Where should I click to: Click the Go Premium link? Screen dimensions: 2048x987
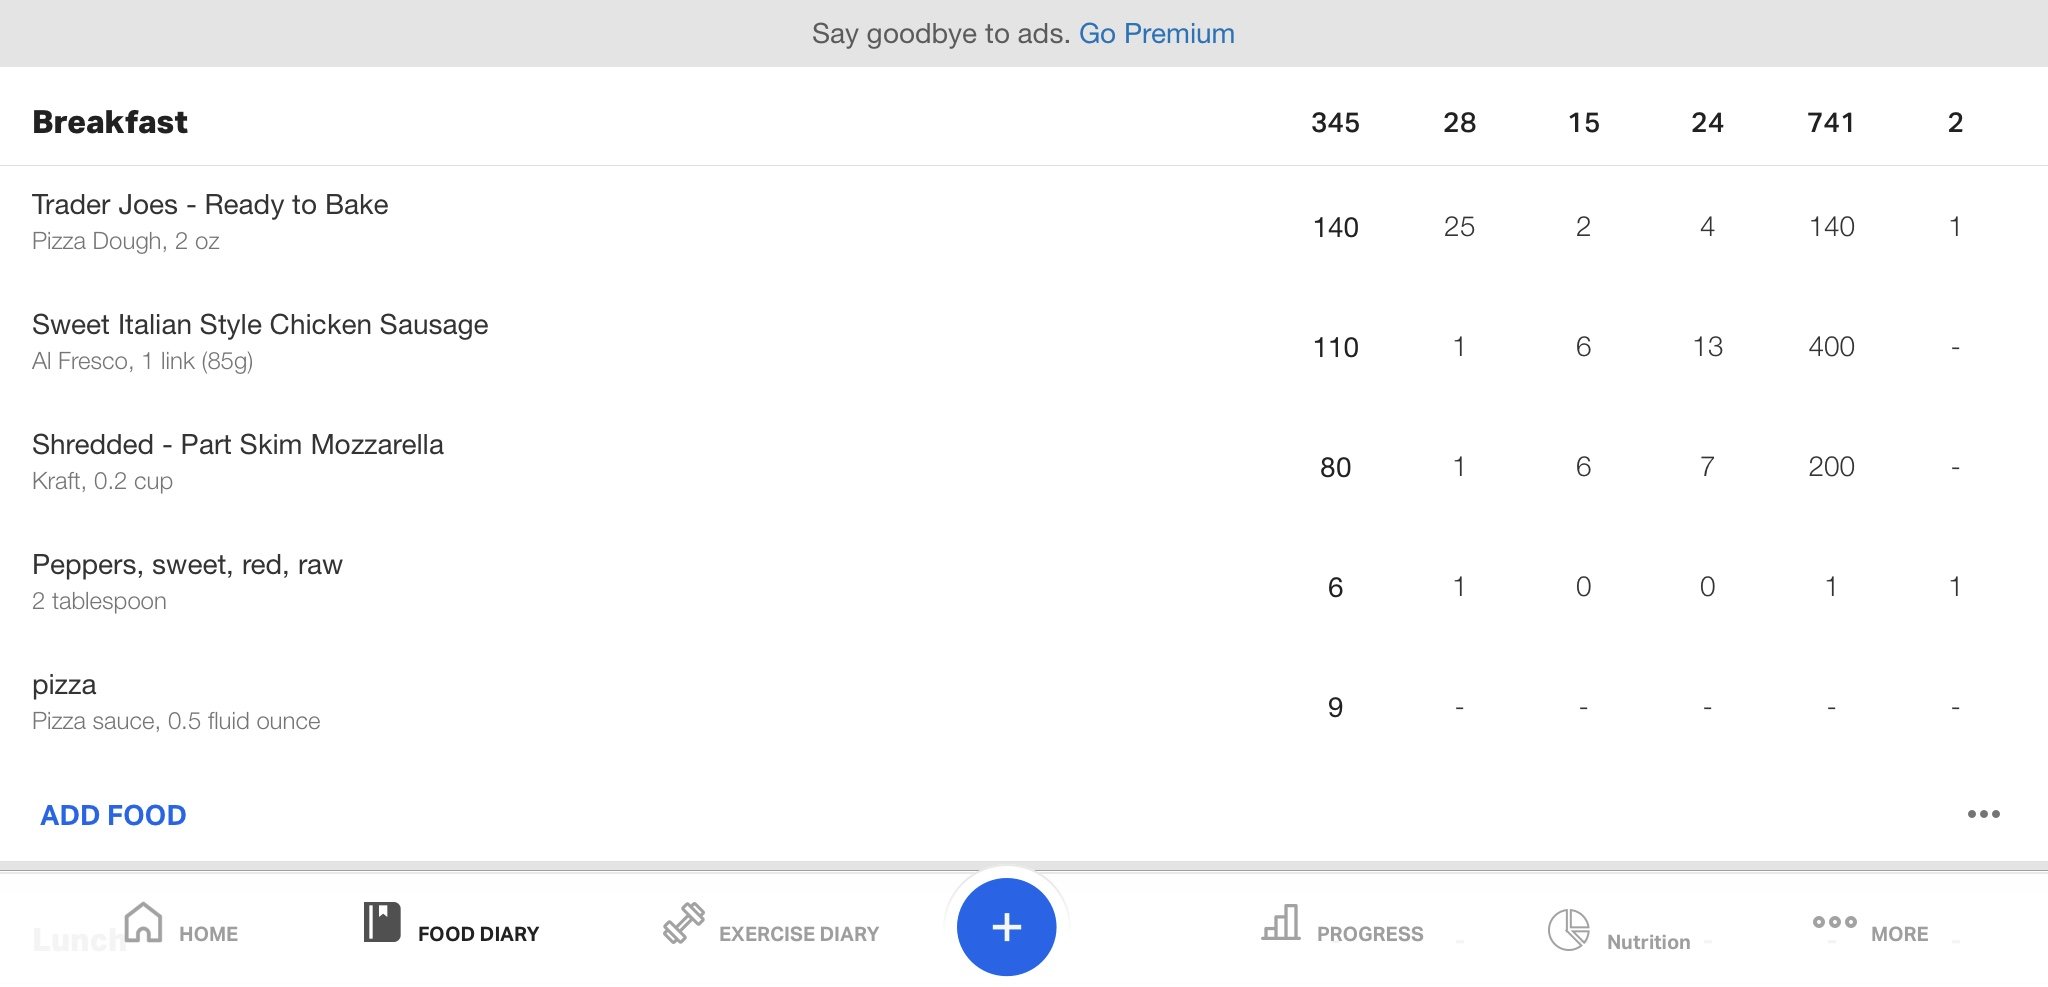1156,34
